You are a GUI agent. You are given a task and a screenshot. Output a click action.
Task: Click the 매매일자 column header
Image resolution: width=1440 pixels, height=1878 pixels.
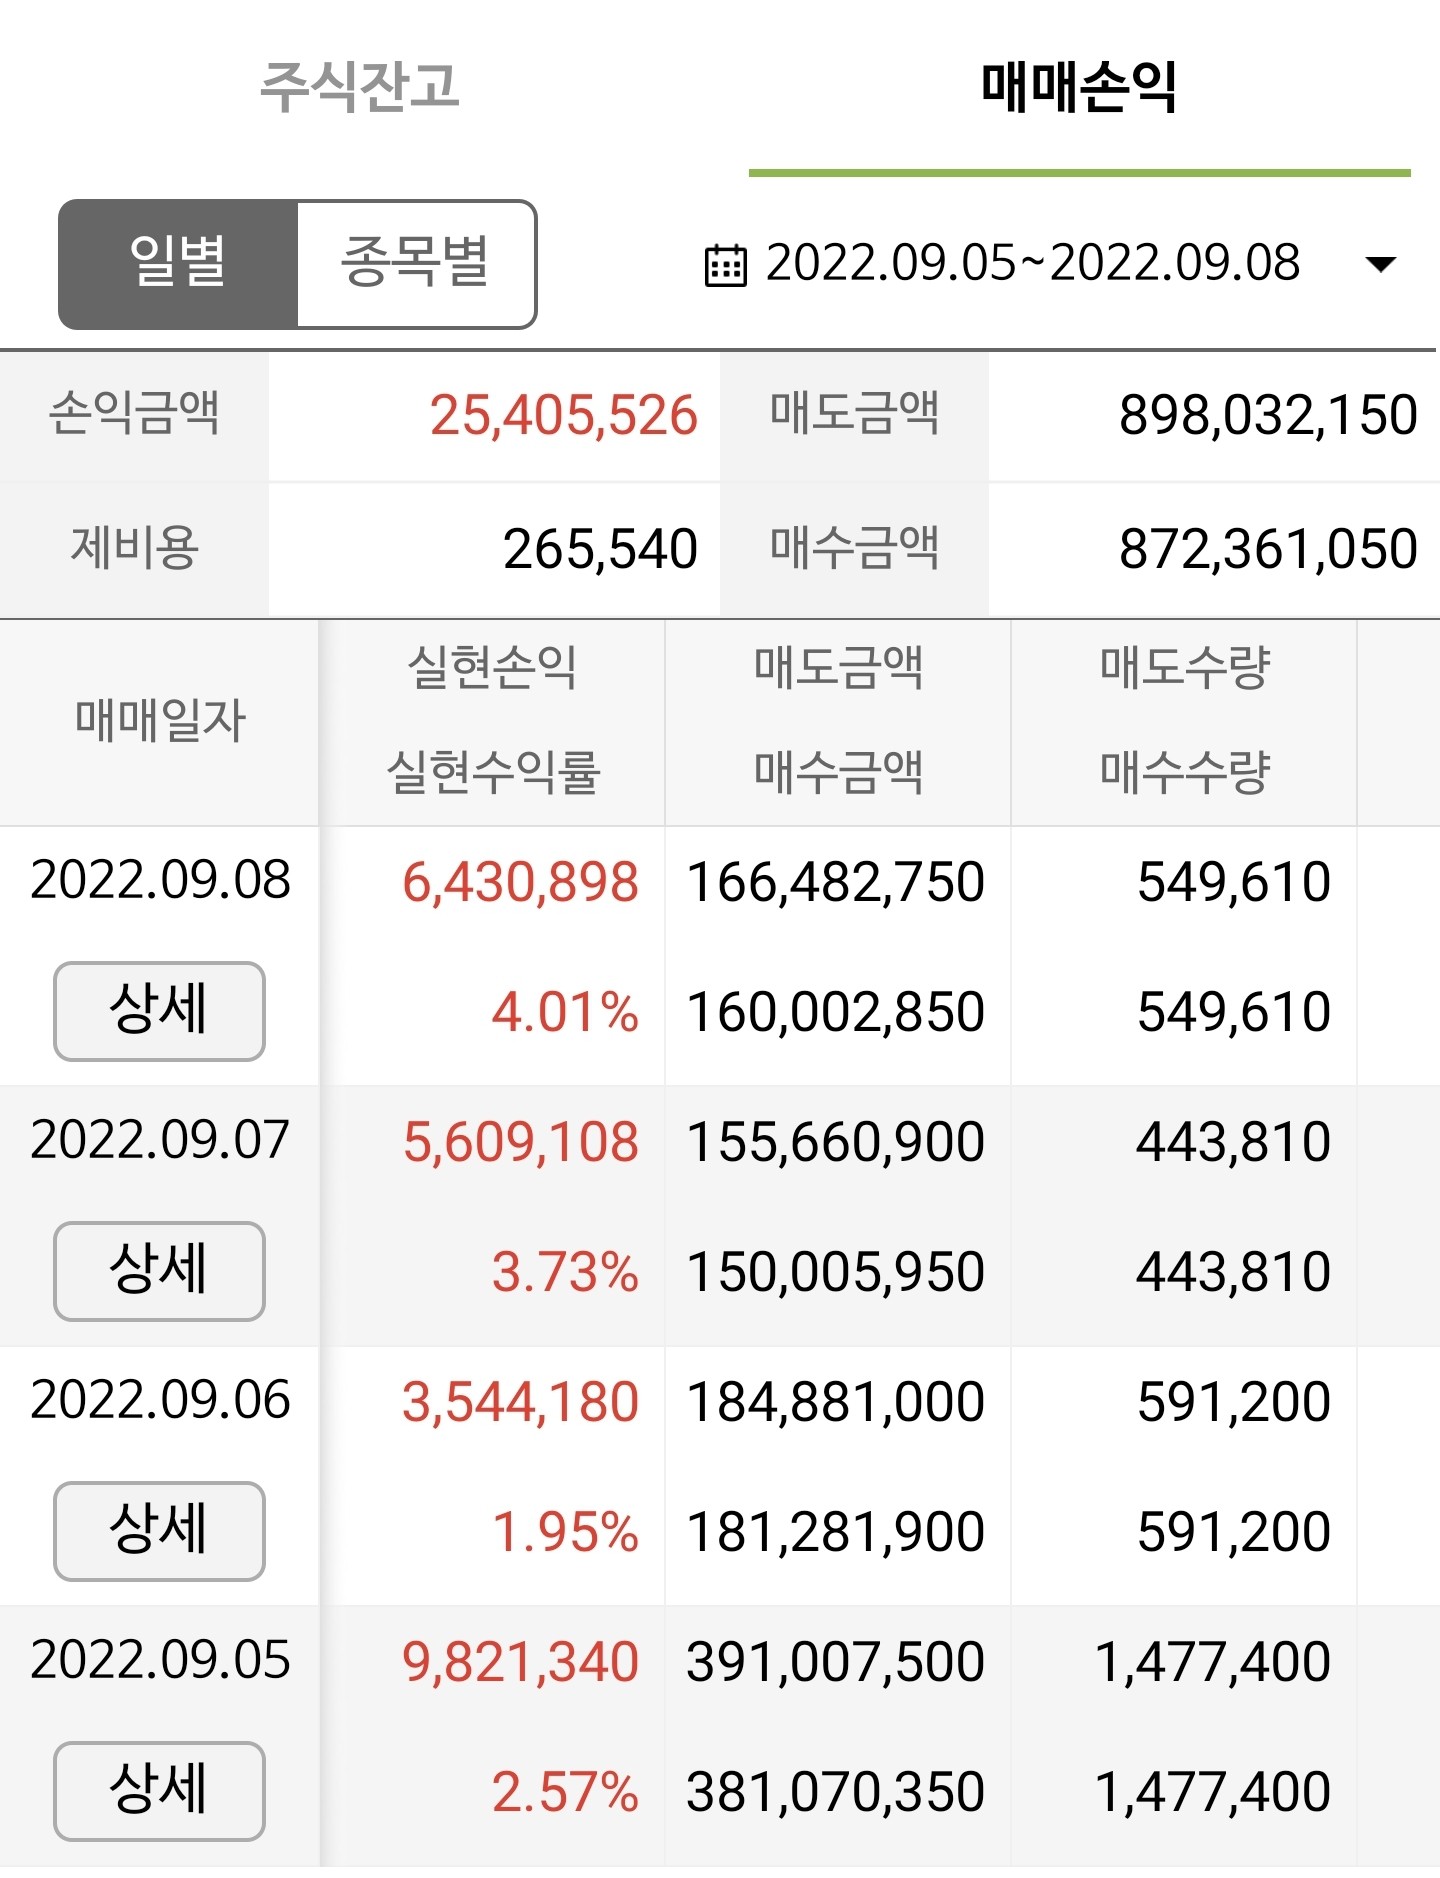point(160,721)
